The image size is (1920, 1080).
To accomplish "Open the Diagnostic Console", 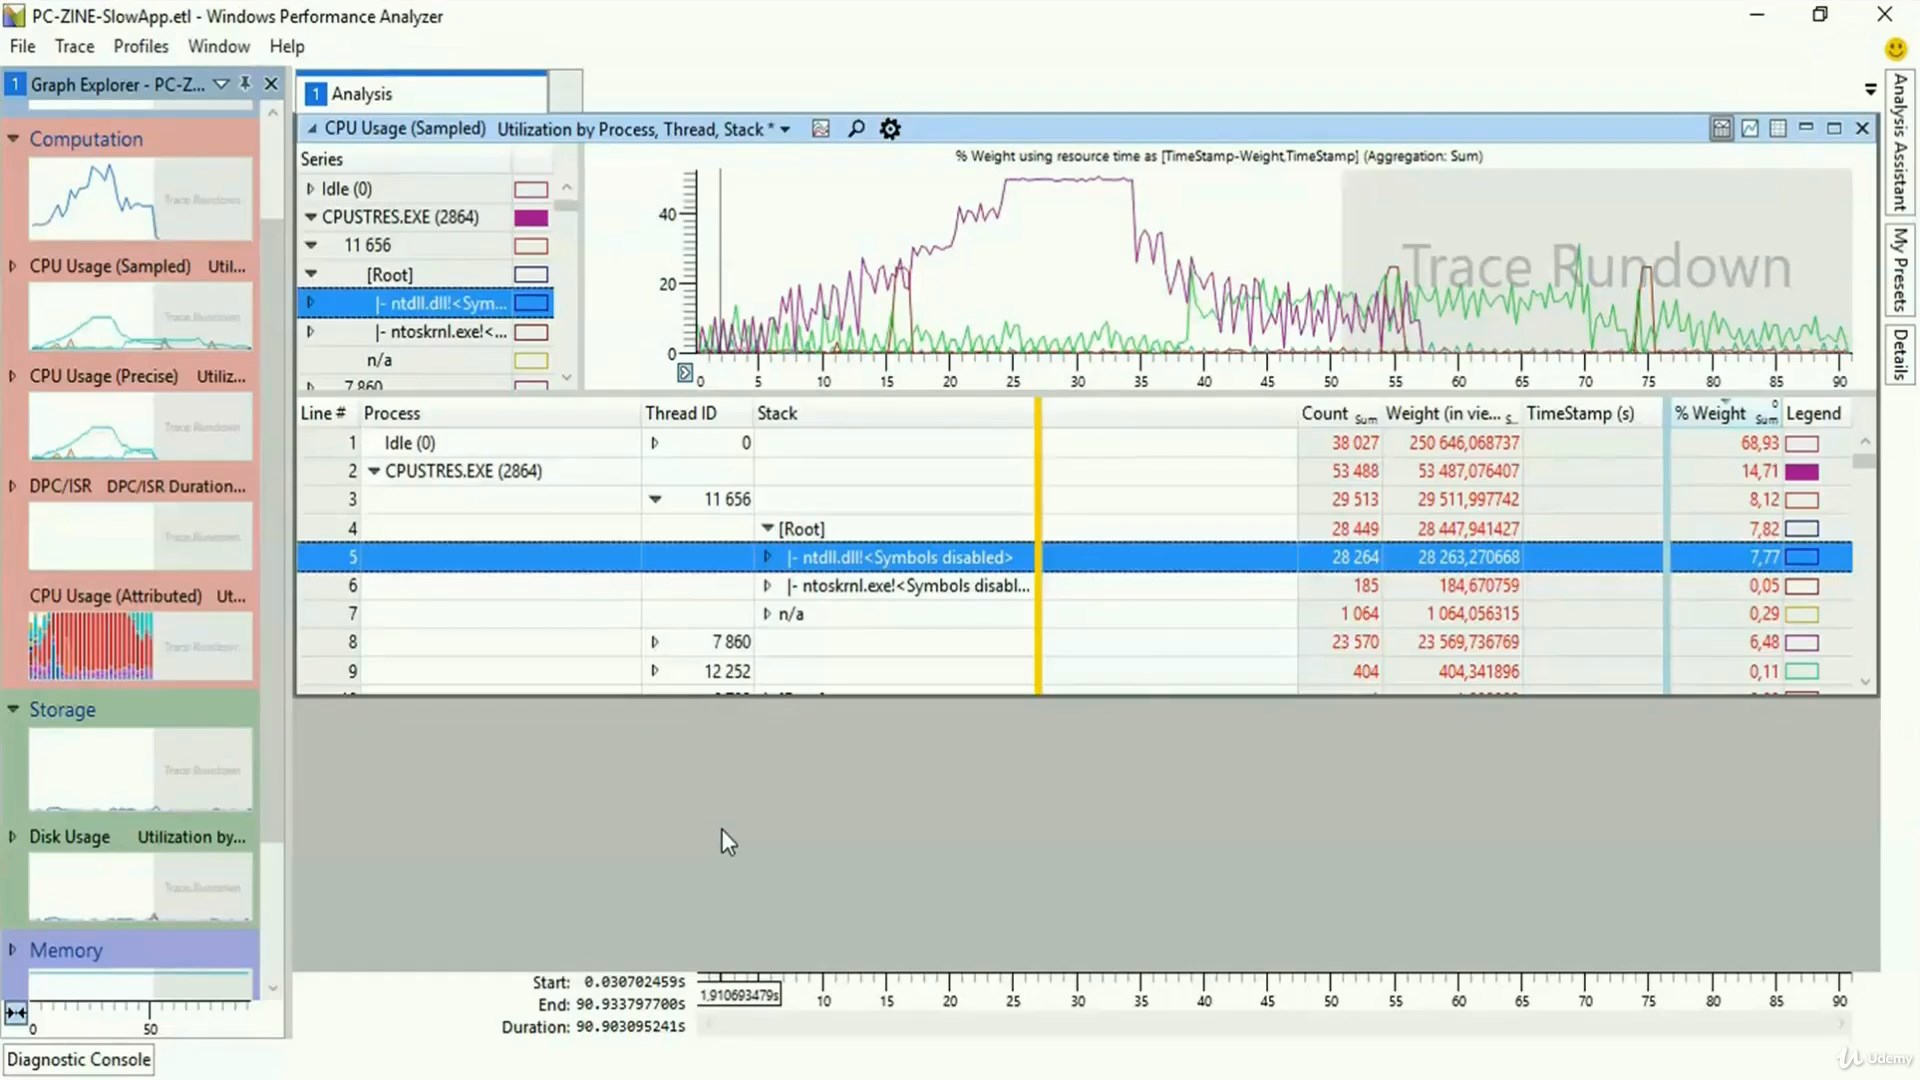I will [79, 1059].
